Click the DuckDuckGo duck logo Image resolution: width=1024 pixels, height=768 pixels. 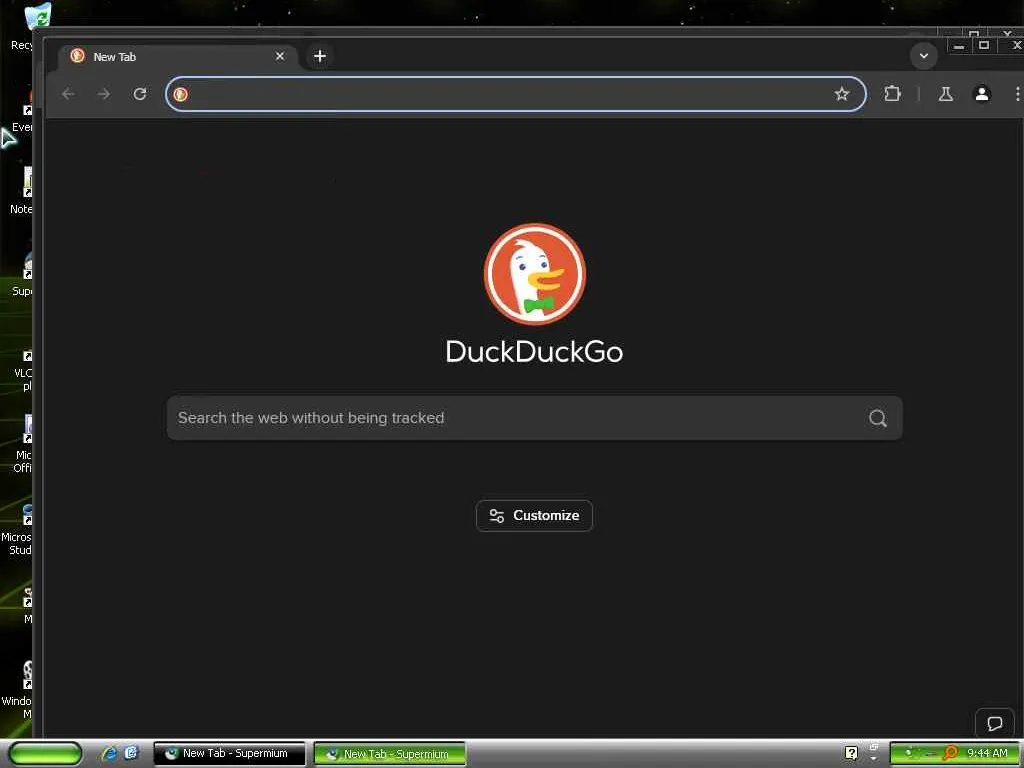point(535,274)
